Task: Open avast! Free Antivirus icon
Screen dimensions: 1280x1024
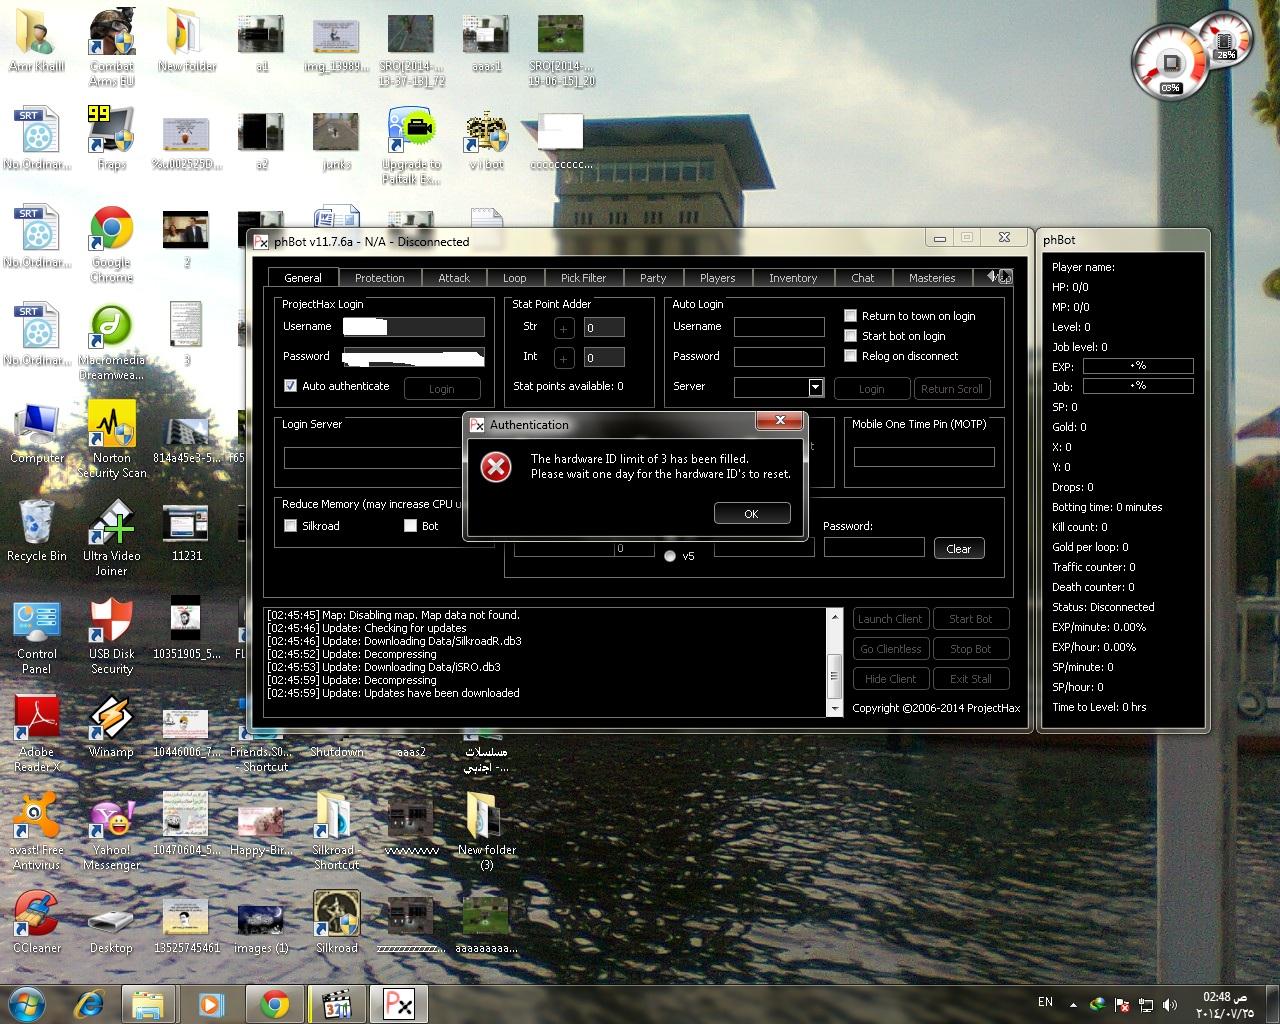Action: (36, 832)
